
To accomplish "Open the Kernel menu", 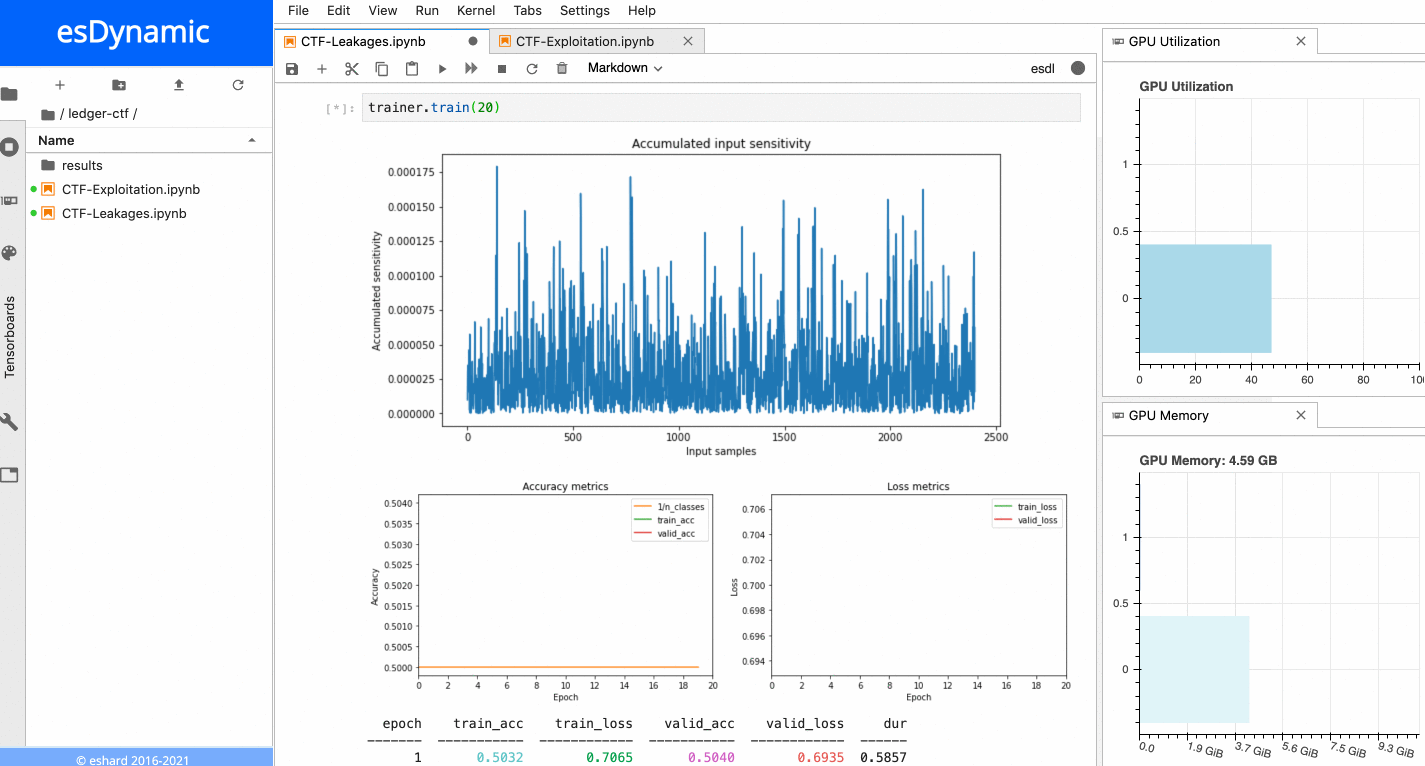I will click(x=475, y=11).
